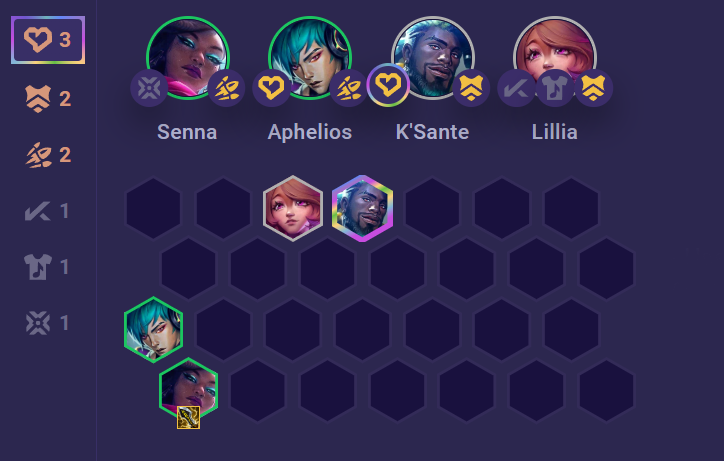This screenshot has height=461, width=724.
Task: Open Senna's circular champion portrait
Action: pos(188,58)
